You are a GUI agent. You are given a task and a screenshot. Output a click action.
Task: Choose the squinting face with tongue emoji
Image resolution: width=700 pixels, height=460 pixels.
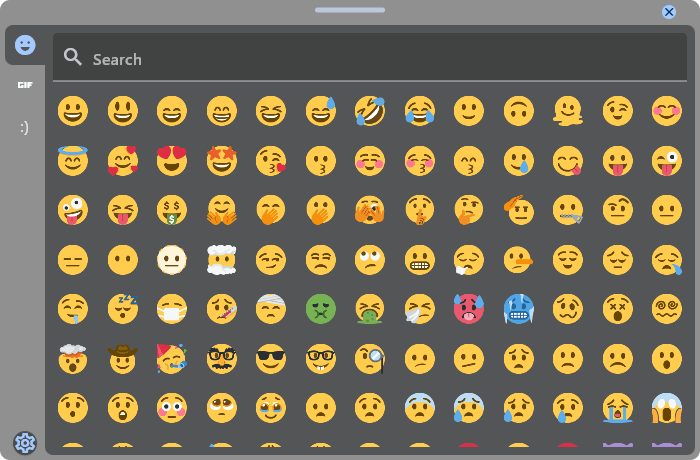[x=122, y=210]
